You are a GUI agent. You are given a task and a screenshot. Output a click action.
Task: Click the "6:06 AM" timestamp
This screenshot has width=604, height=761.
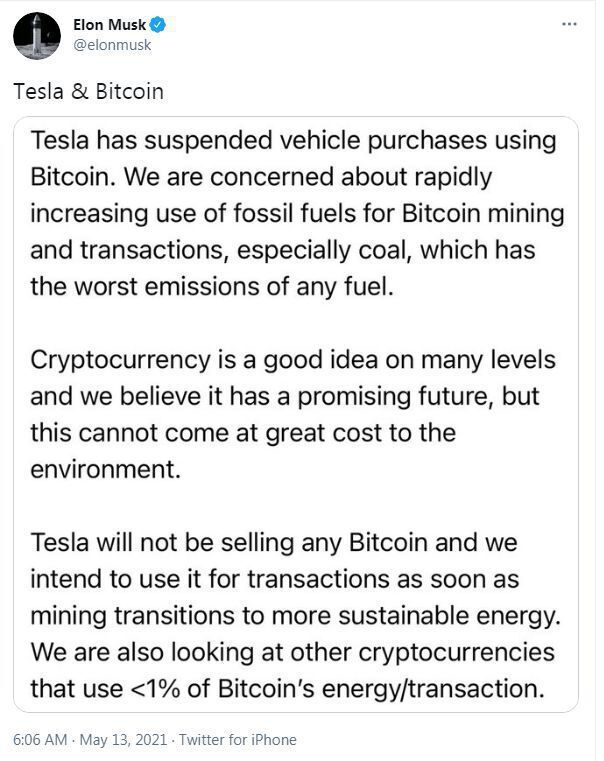(40, 740)
